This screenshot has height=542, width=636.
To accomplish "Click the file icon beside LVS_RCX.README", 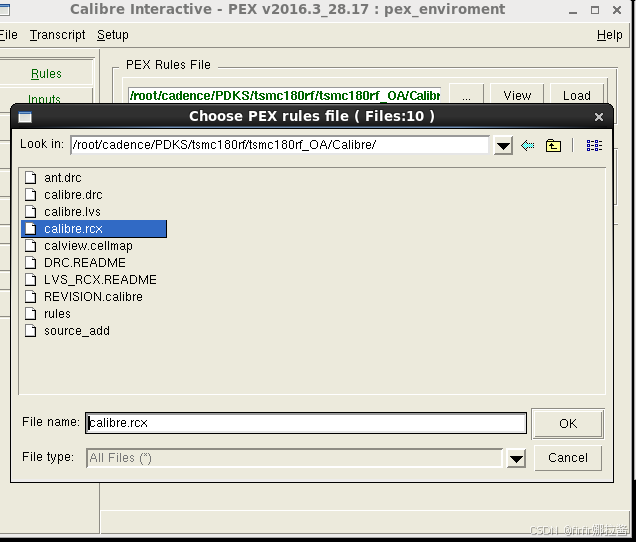I will [30, 280].
